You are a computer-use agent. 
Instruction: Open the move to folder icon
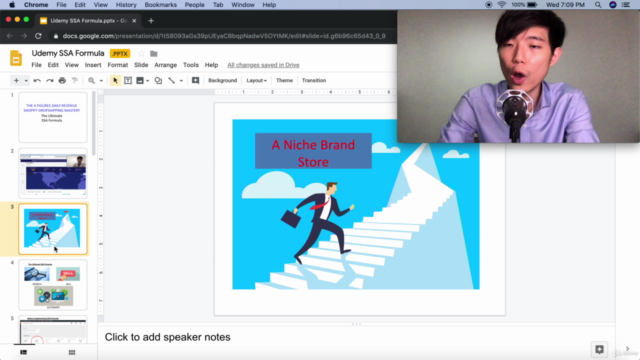154,53
